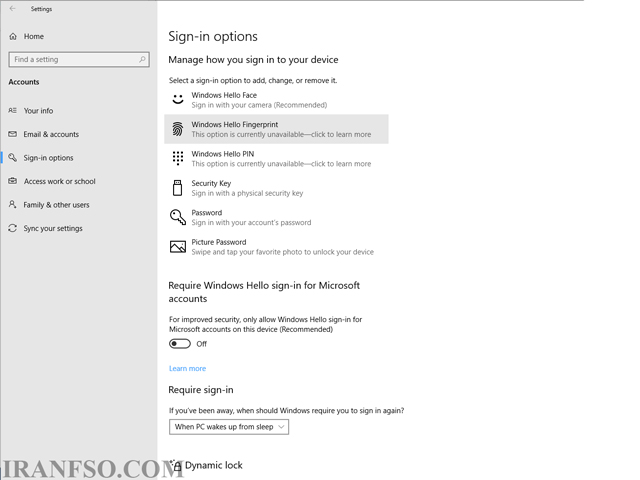This screenshot has width=640, height=480.
Task: Click the Sync your settings arrows icon
Action: coord(13,228)
